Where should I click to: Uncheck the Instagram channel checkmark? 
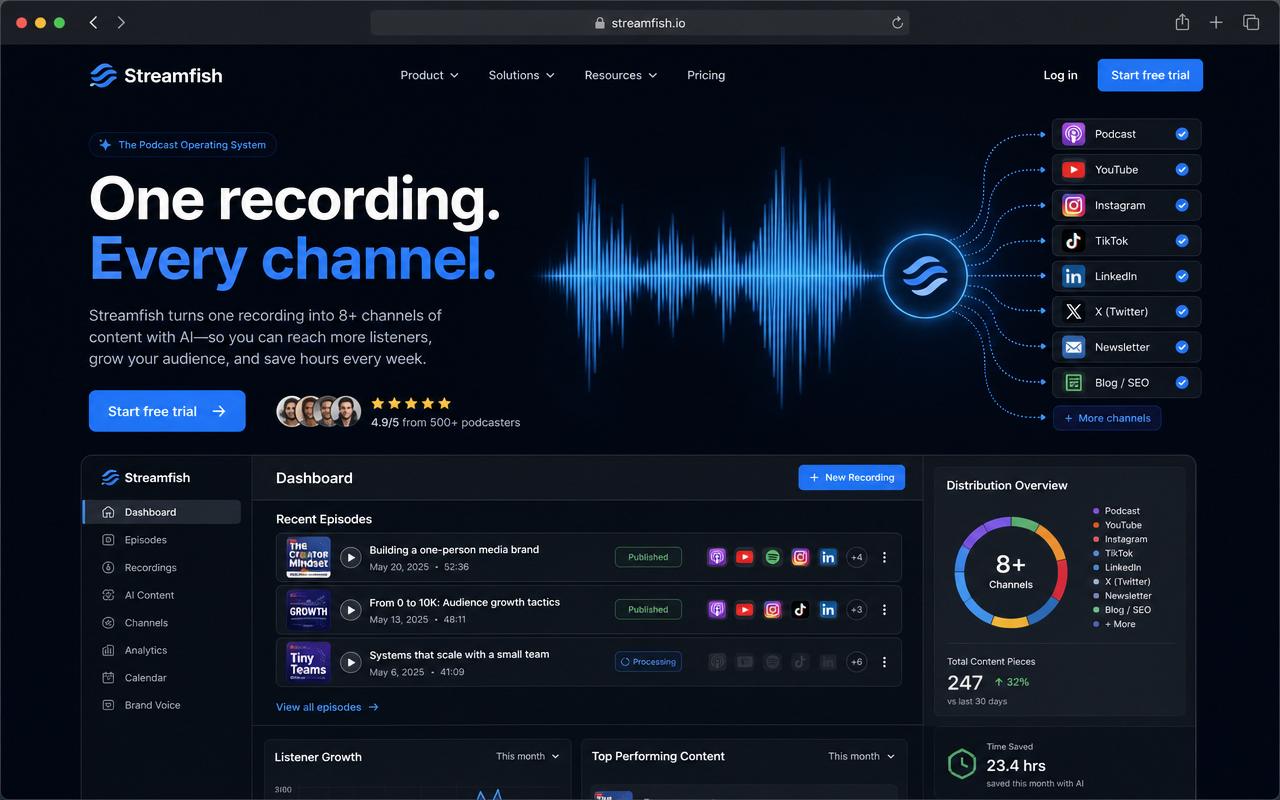click(x=1182, y=205)
